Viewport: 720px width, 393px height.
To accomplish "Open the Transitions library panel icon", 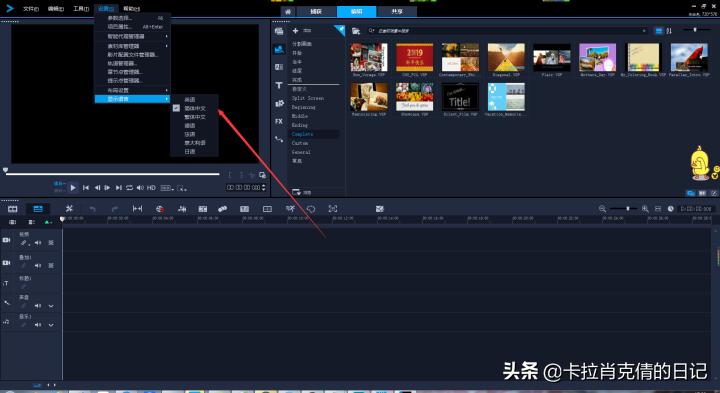I will pos(279,67).
